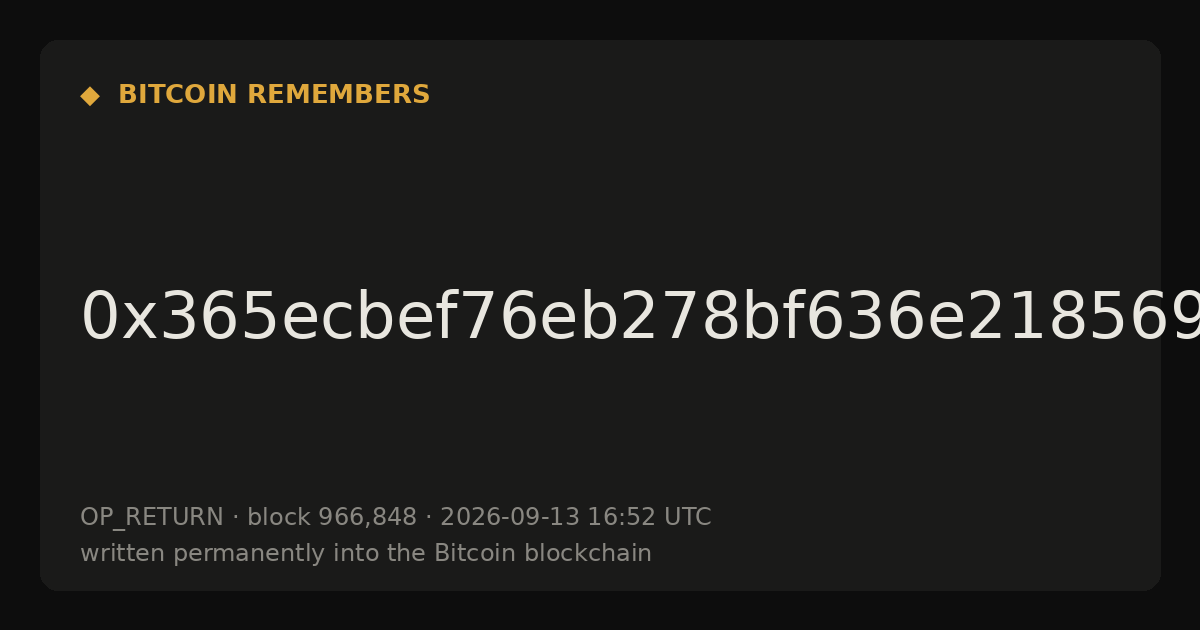
Task: Click the dot separator before the date
Action: [428, 518]
